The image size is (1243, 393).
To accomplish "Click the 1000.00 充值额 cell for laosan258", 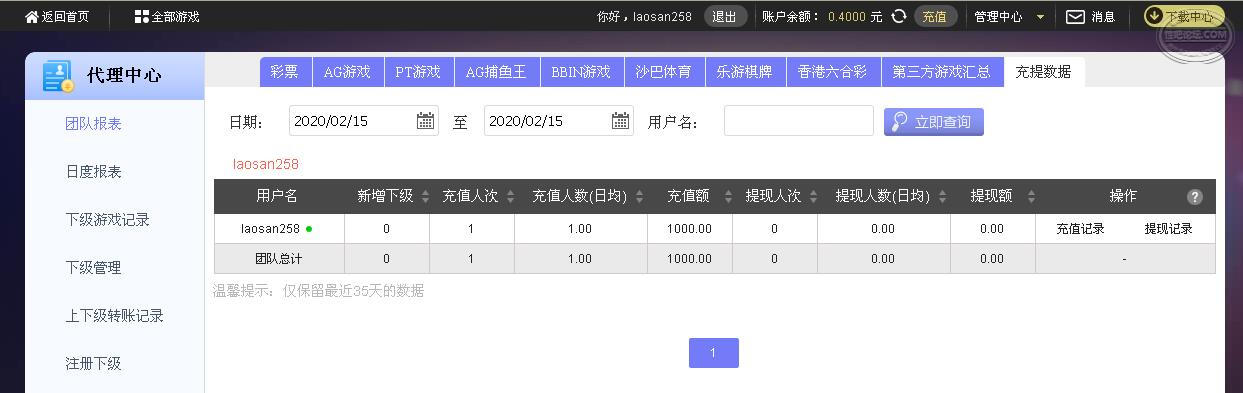I will [x=690, y=229].
